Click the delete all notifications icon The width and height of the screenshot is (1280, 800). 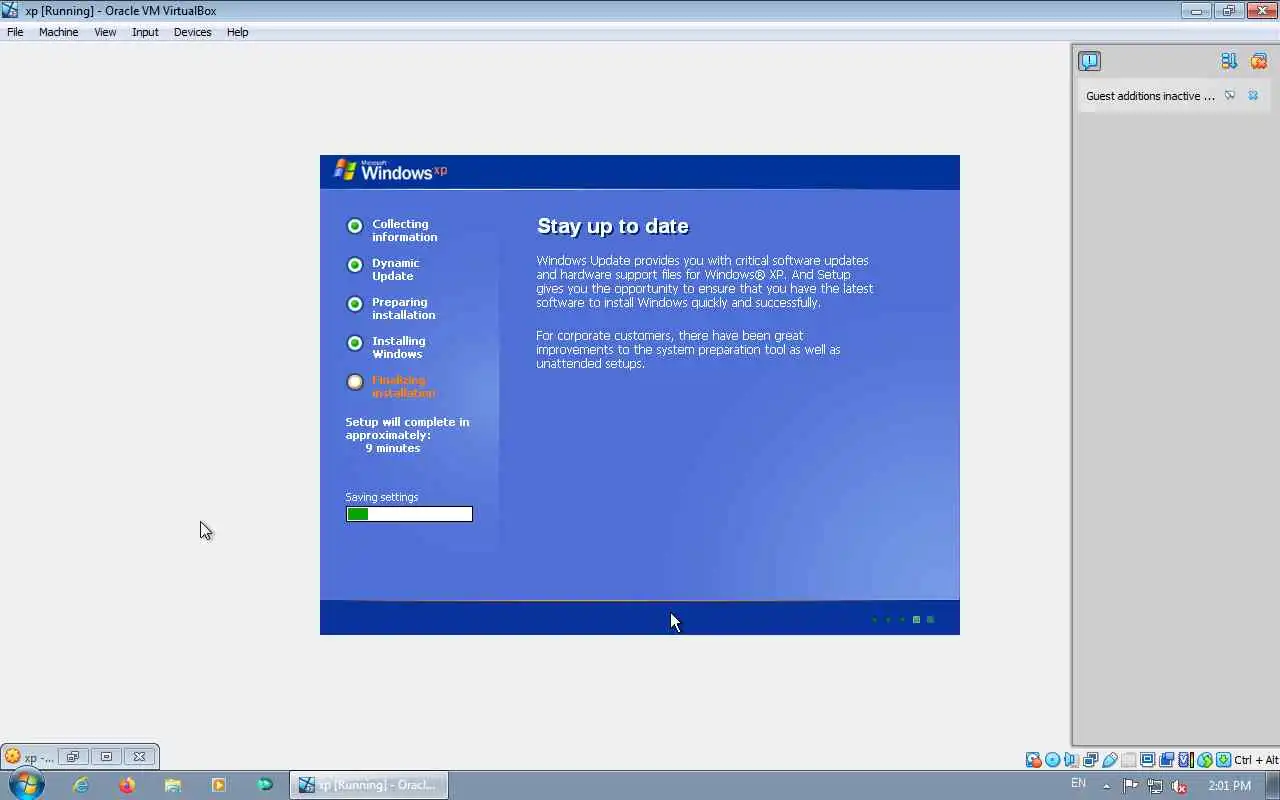pyautogui.click(x=1258, y=61)
